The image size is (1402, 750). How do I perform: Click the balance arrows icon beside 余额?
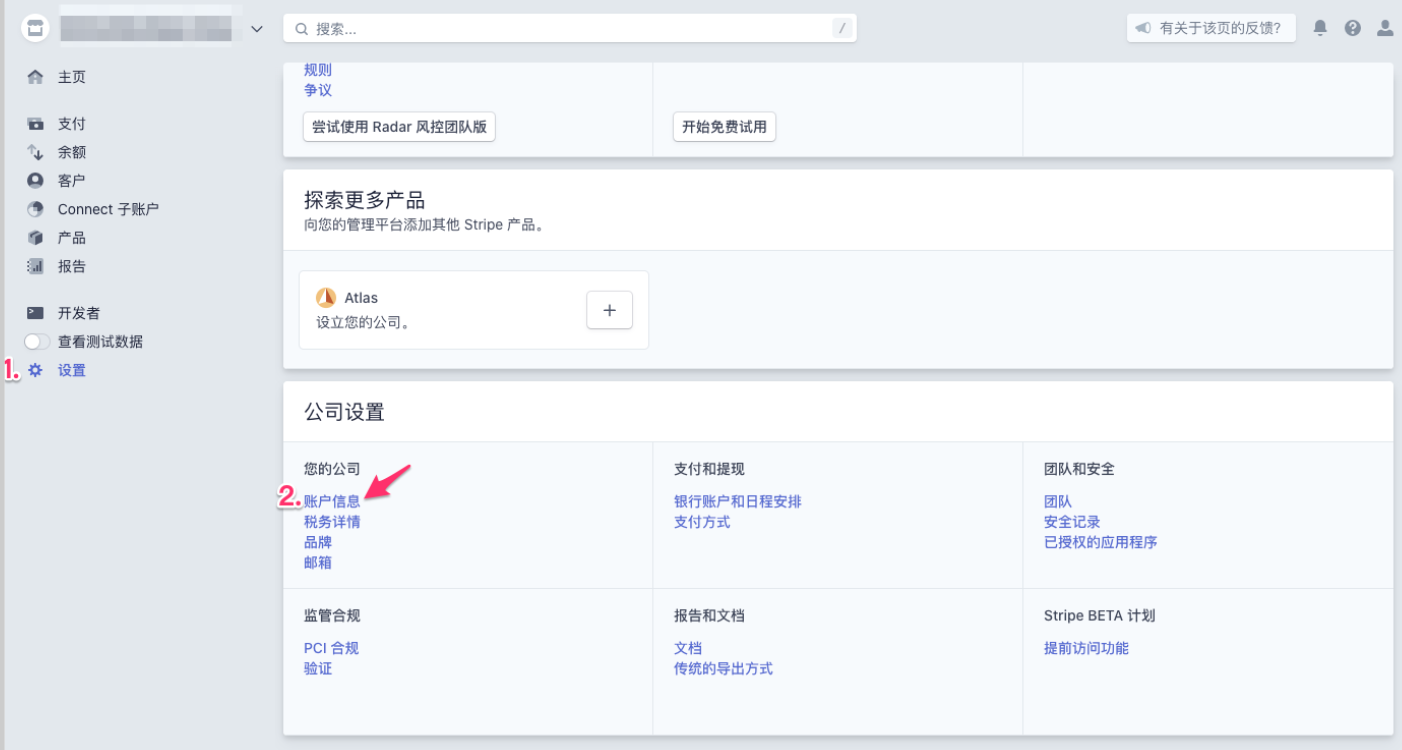tap(36, 152)
